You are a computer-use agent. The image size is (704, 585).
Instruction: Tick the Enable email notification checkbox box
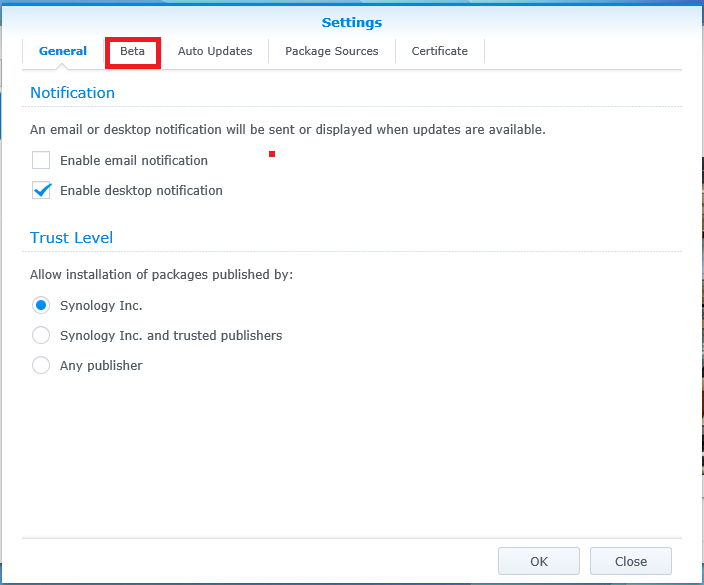41,160
